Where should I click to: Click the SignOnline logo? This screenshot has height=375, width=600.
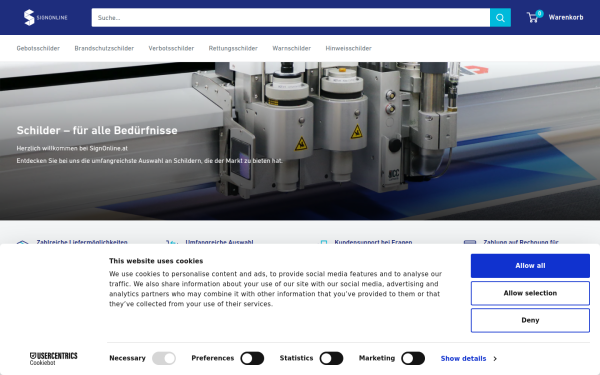[46, 18]
